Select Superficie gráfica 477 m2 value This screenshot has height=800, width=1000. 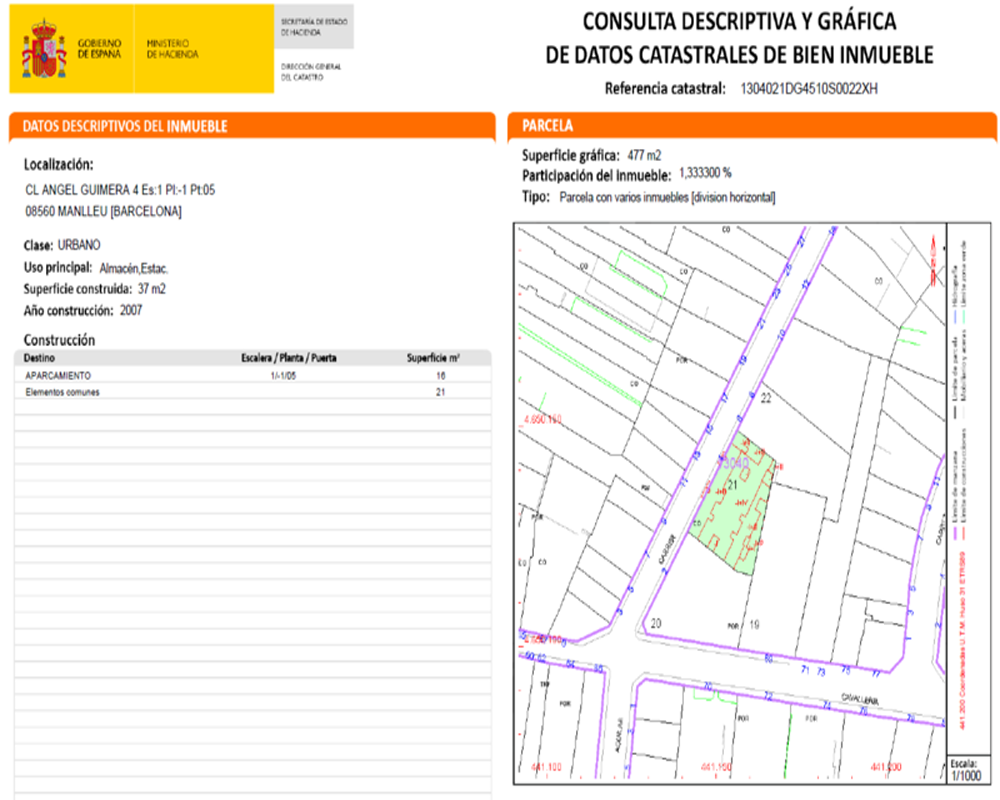[644, 155]
